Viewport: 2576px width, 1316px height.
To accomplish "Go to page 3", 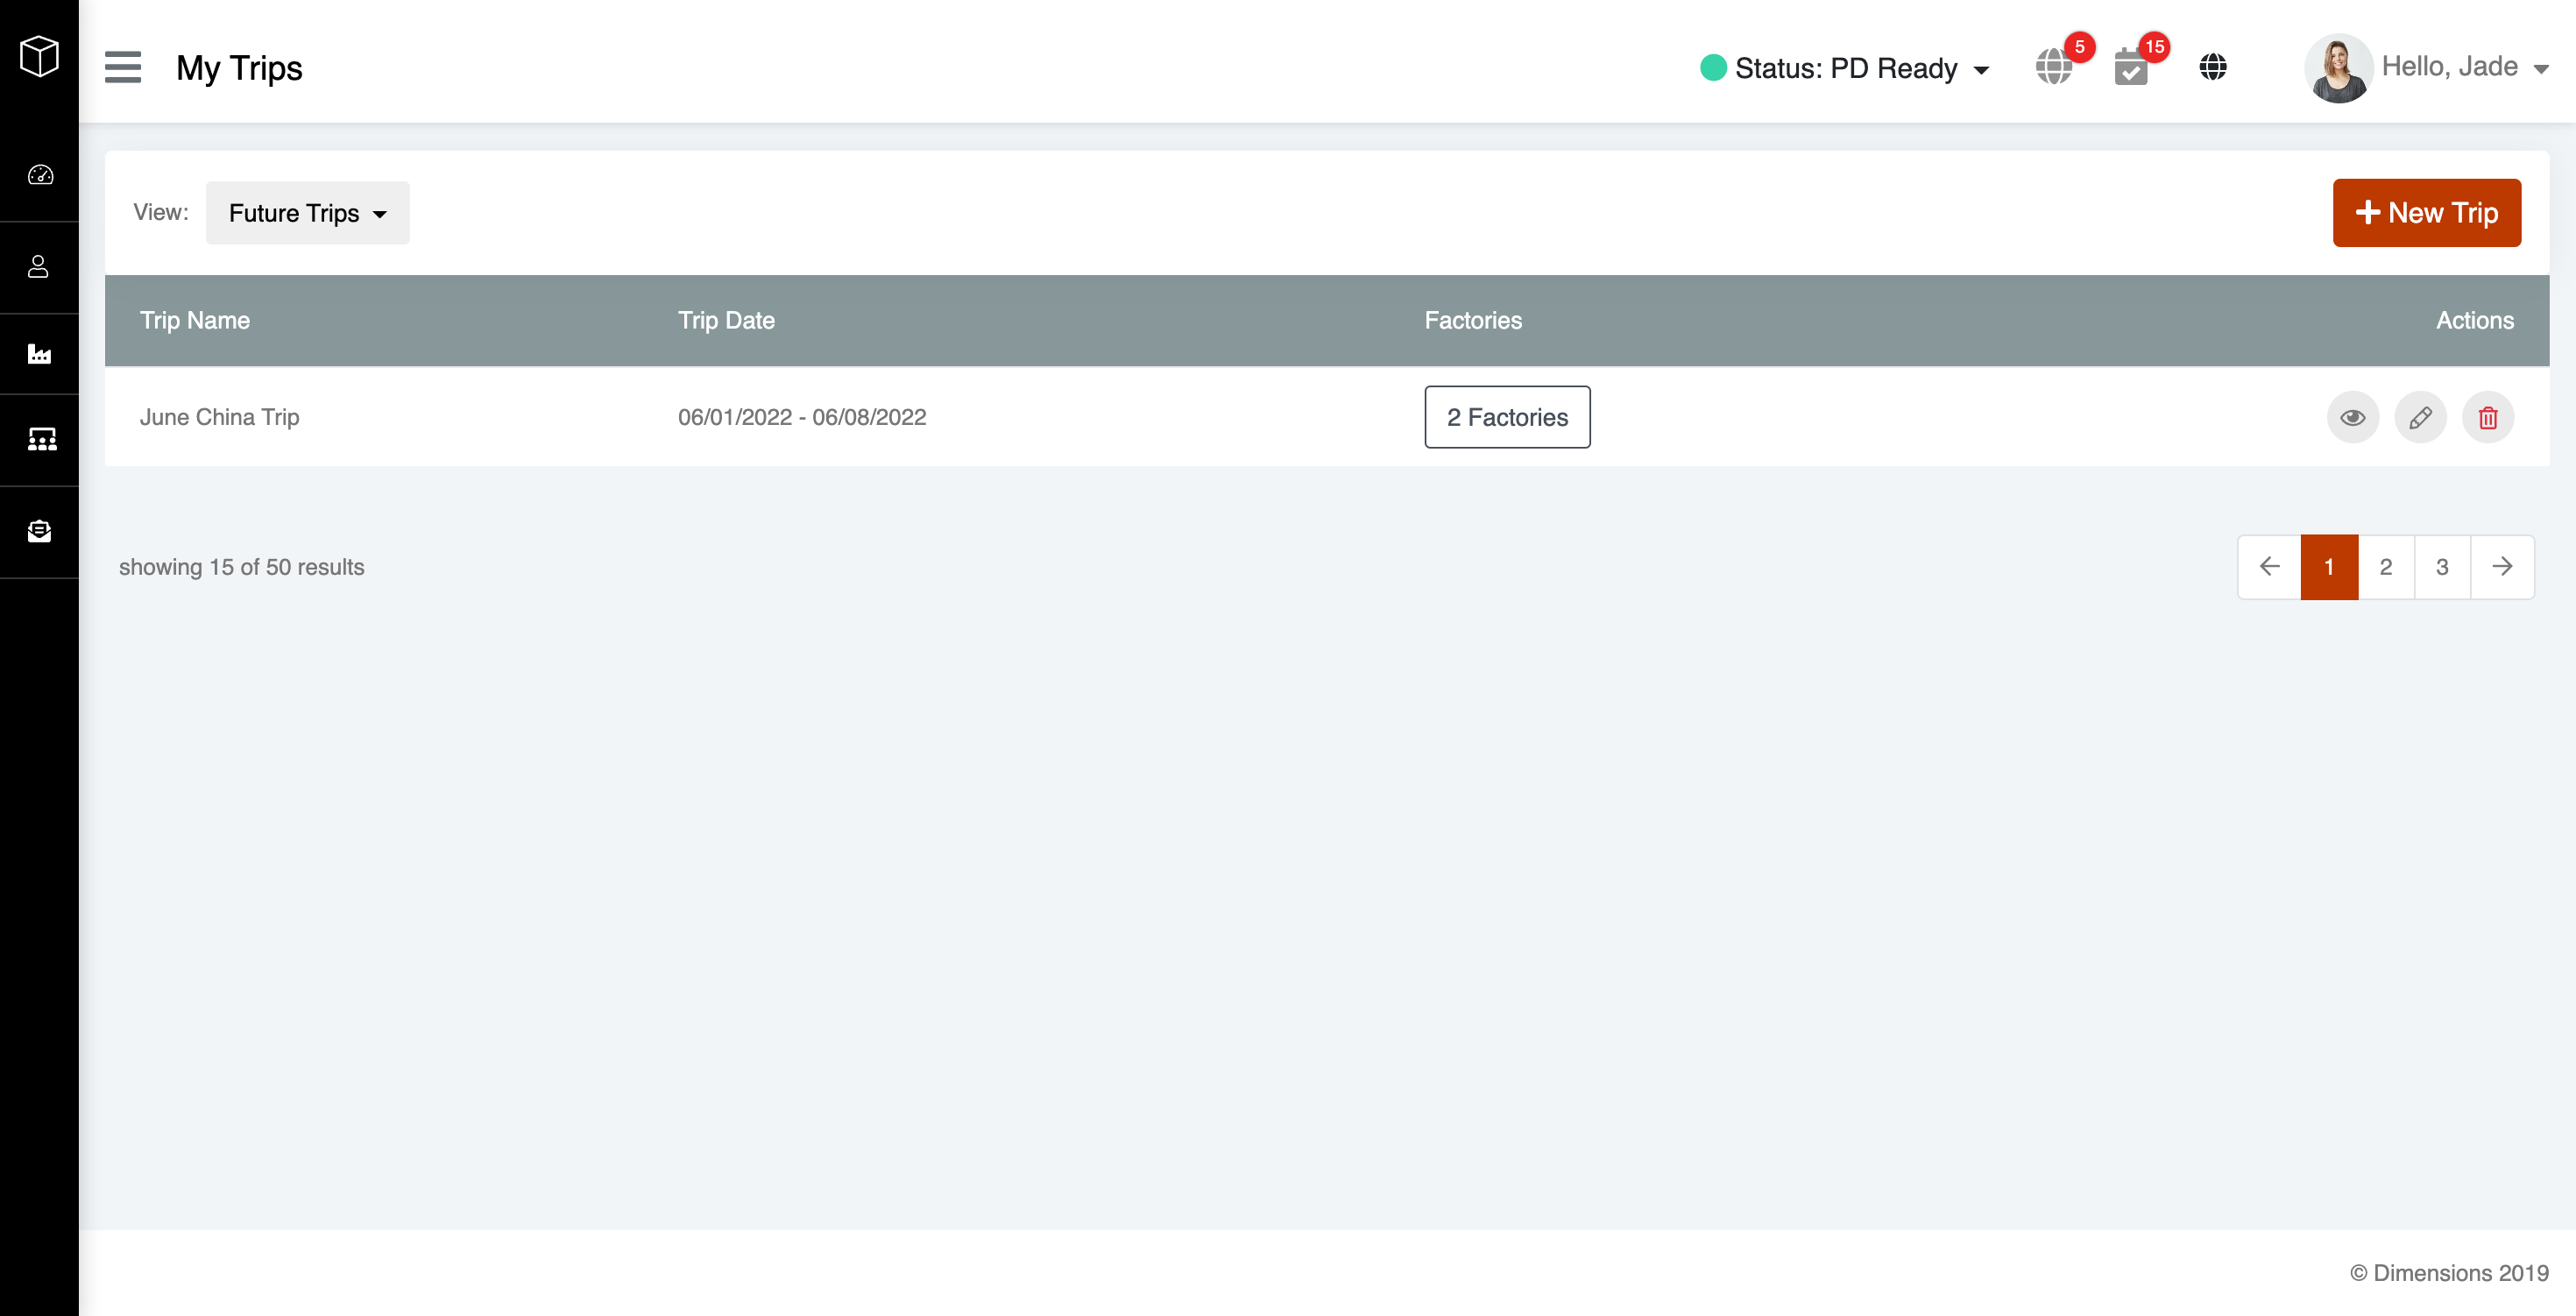I will click(x=2442, y=567).
